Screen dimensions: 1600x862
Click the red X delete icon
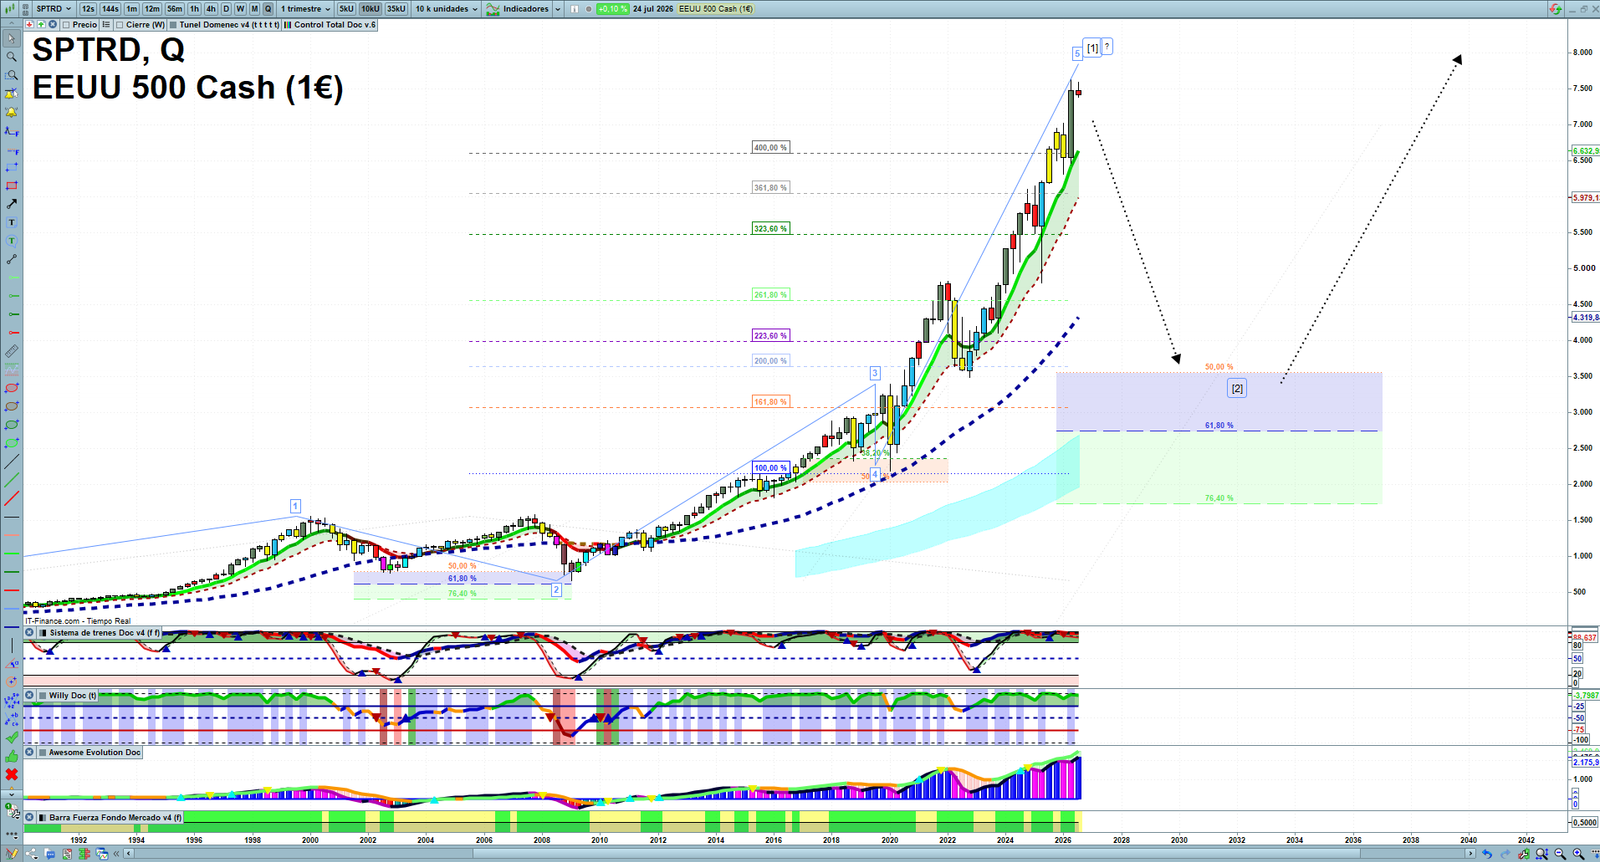click(x=11, y=775)
